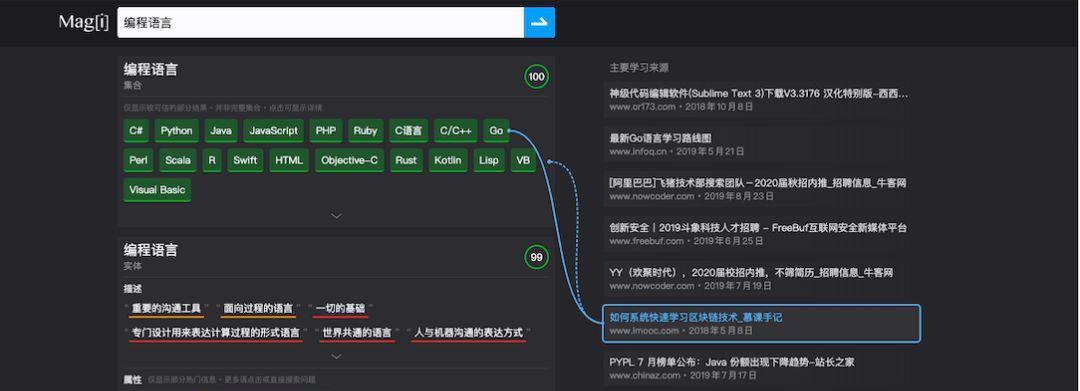Click the 编程语言 实体 card title
Viewport: 1080px width, 391px height.
tap(150, 250)
